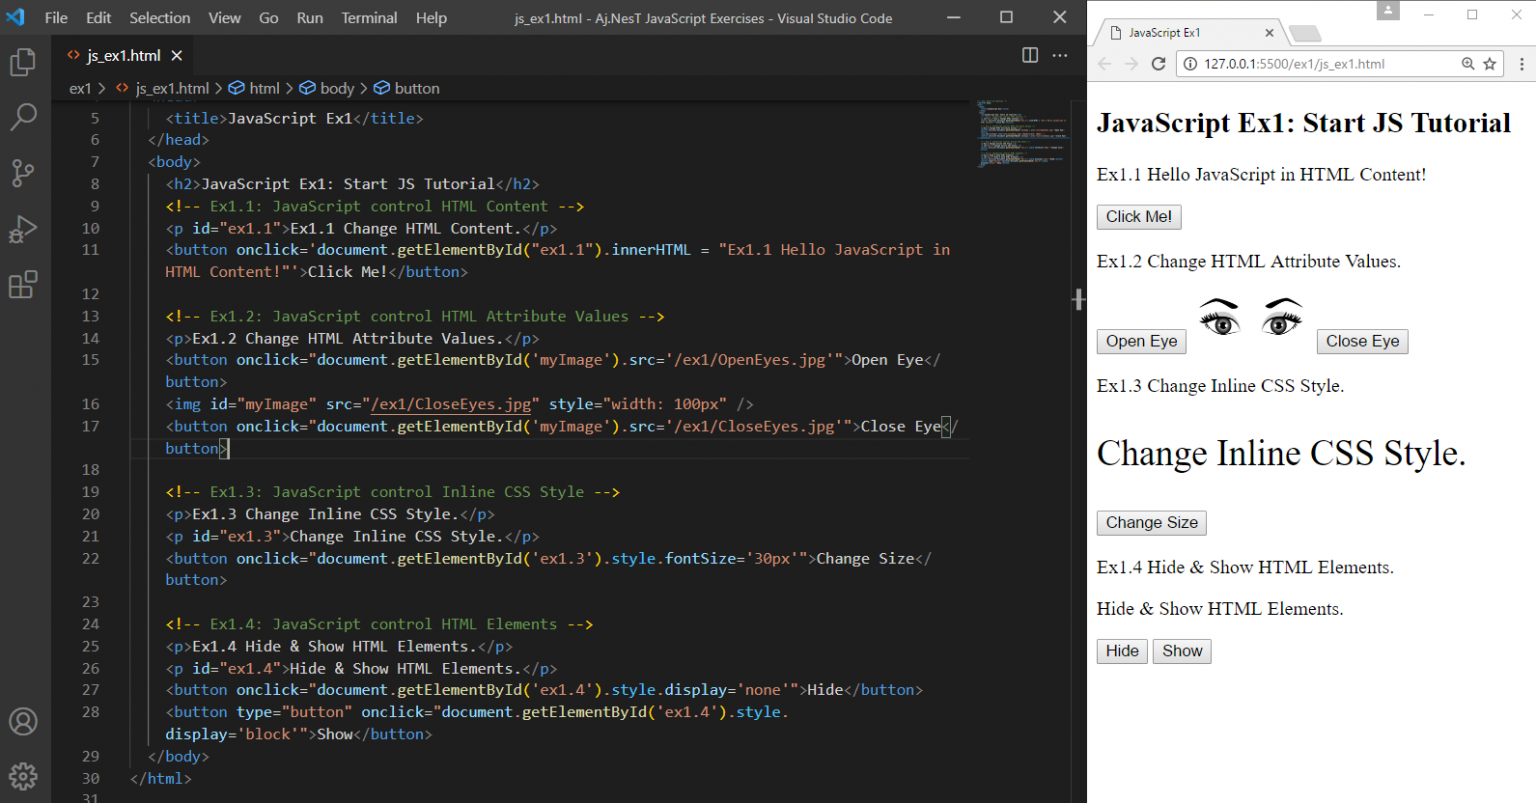Viewport: 1536px width, 803px height.
Task: Open the Source Control view
Action: pos(23,173)
